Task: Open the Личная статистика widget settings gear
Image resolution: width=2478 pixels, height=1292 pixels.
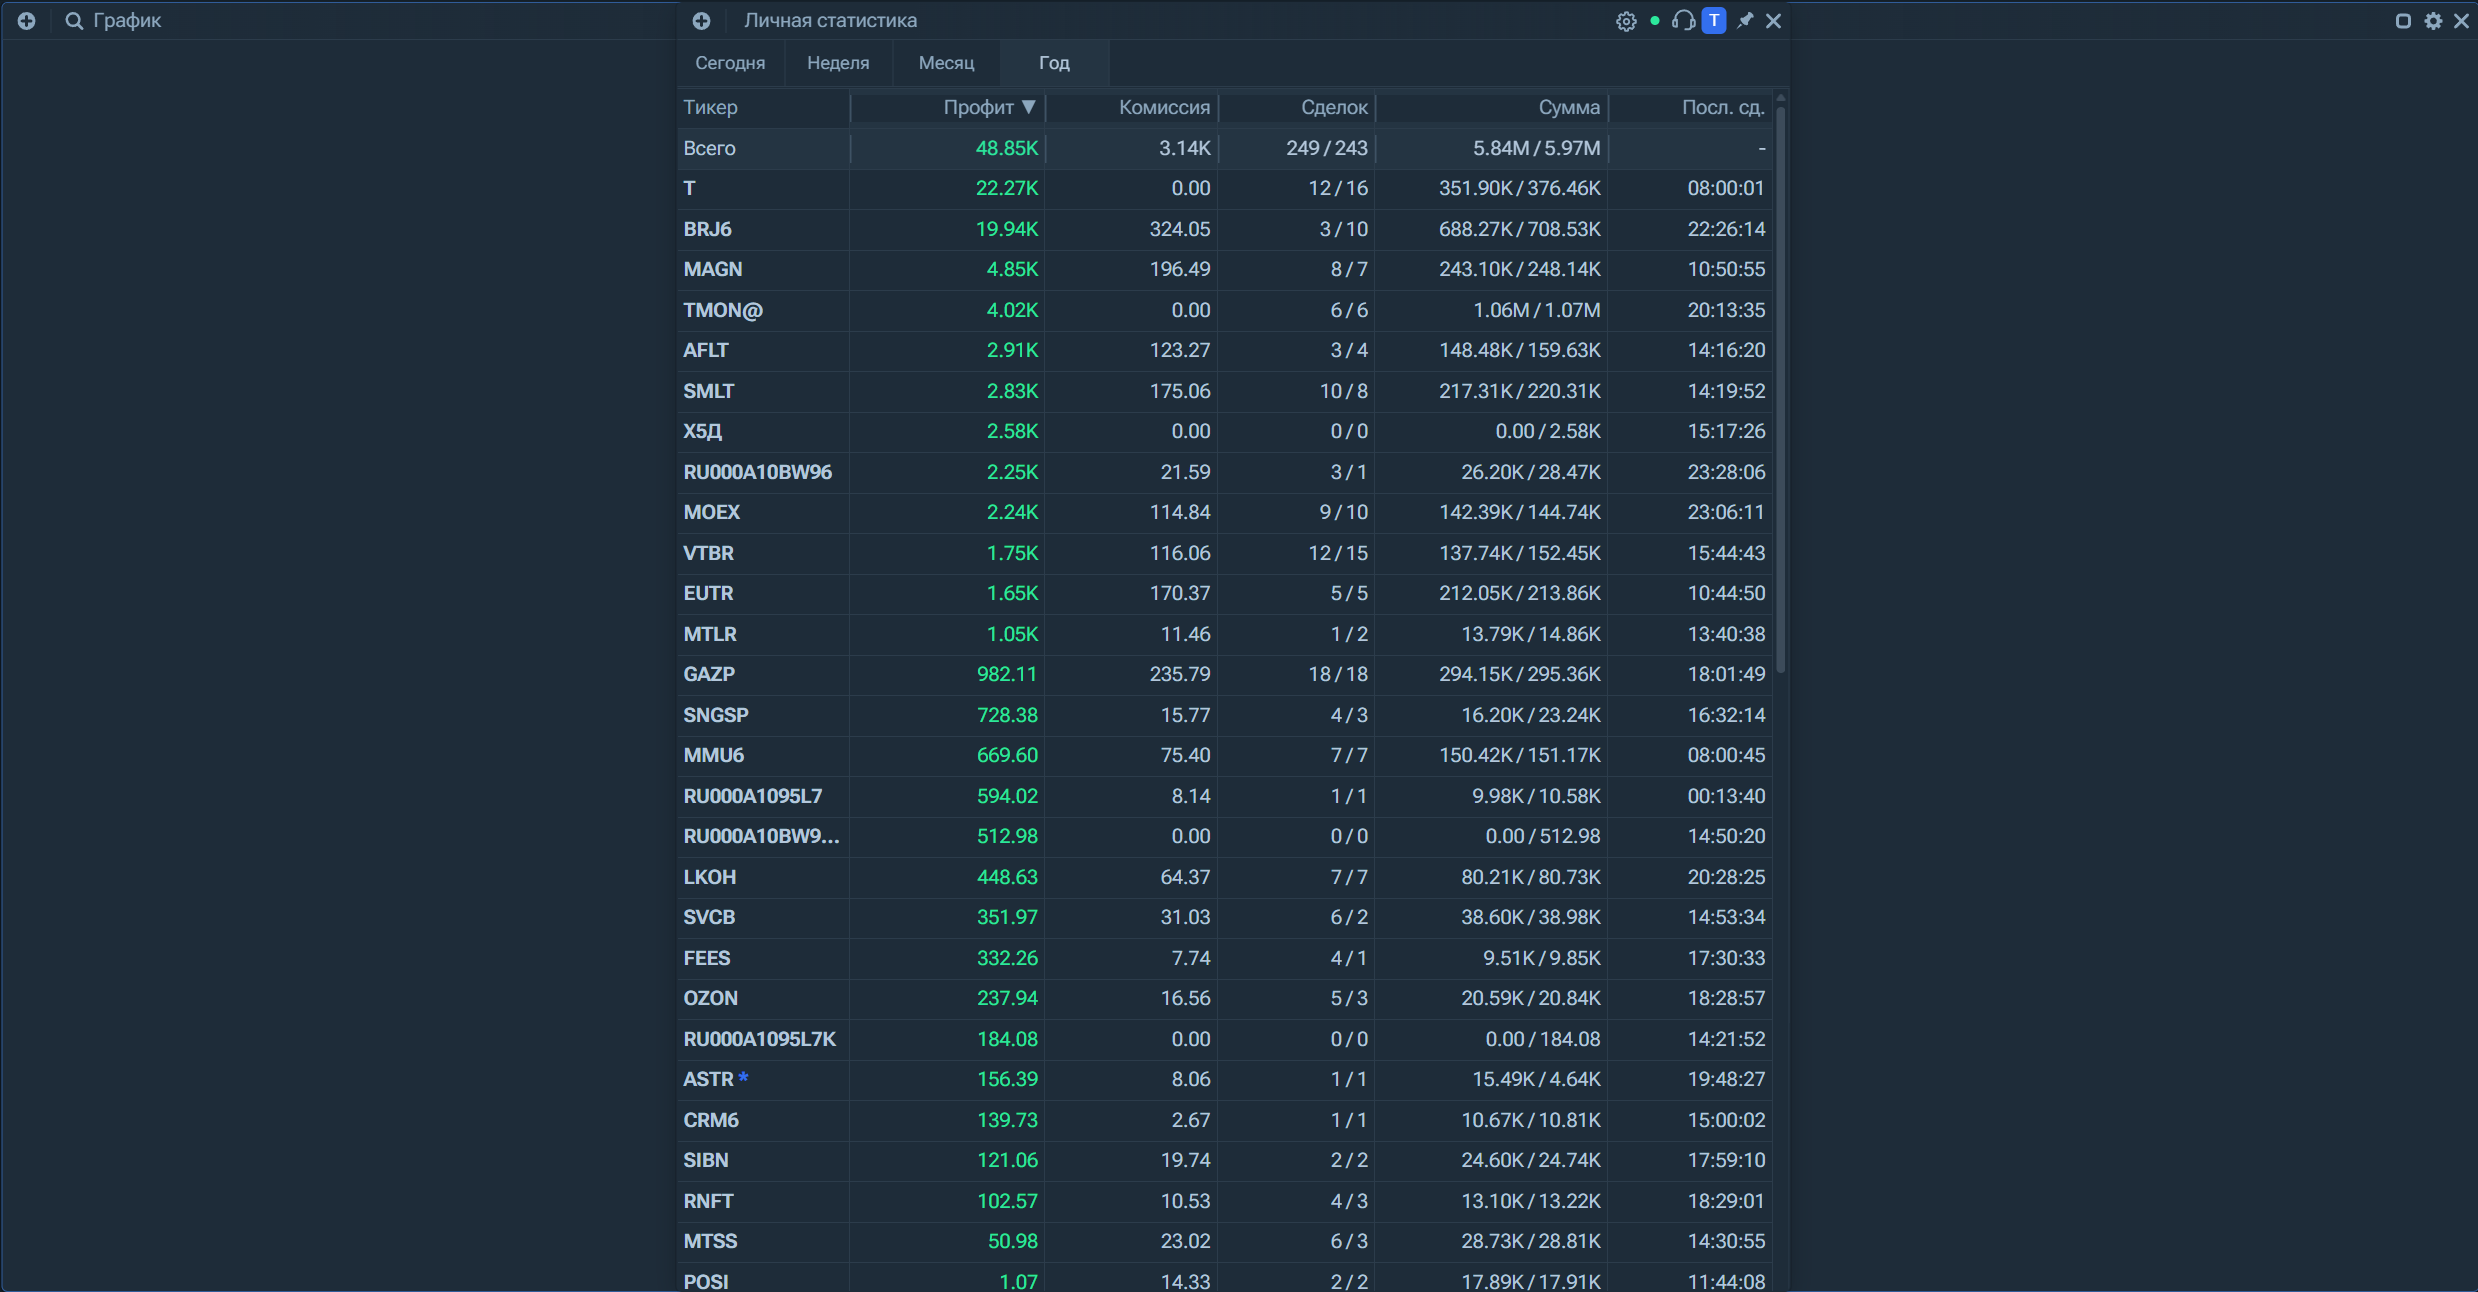Action: 1626,21
